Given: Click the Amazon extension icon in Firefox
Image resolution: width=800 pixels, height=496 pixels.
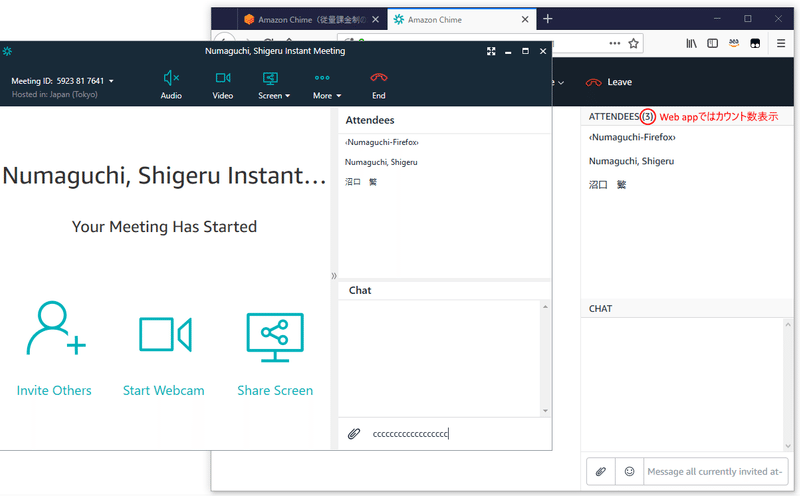Looking at the screenshot, I should pyautogui.click(x=734, y=43).
